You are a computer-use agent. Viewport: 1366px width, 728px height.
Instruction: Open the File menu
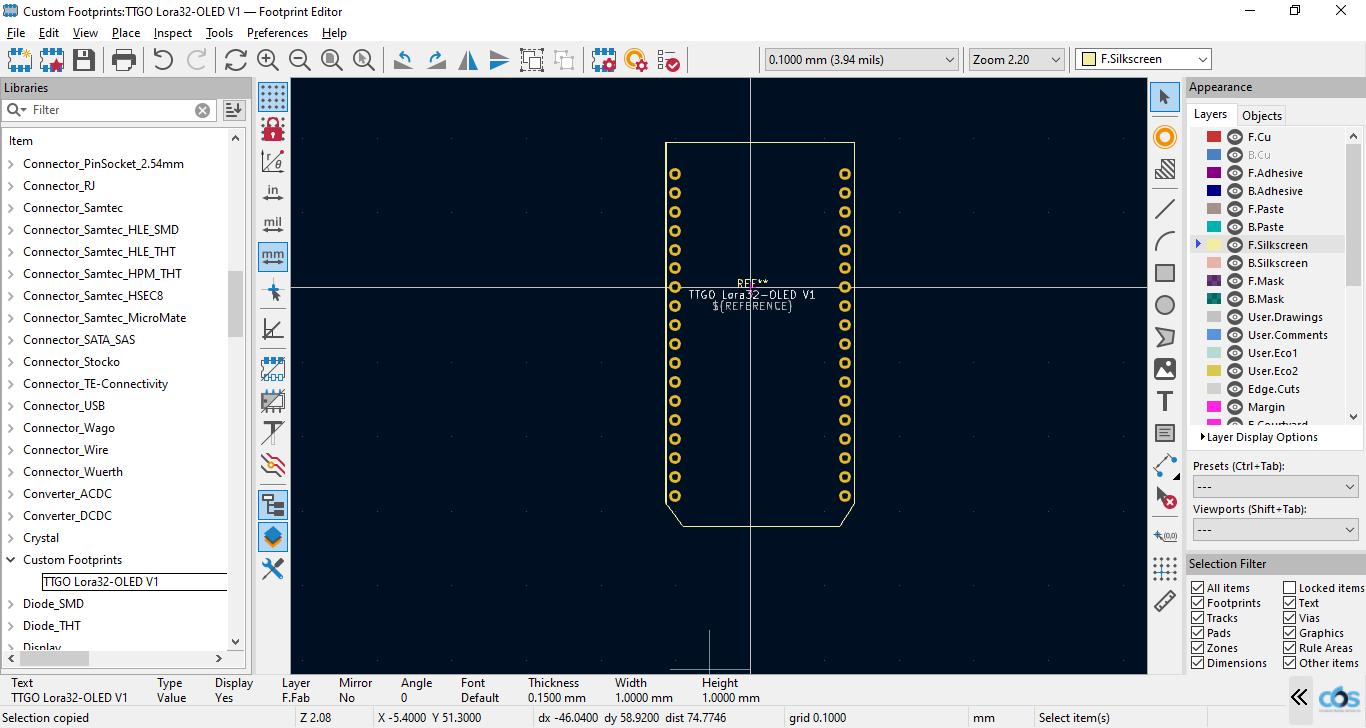16,33
